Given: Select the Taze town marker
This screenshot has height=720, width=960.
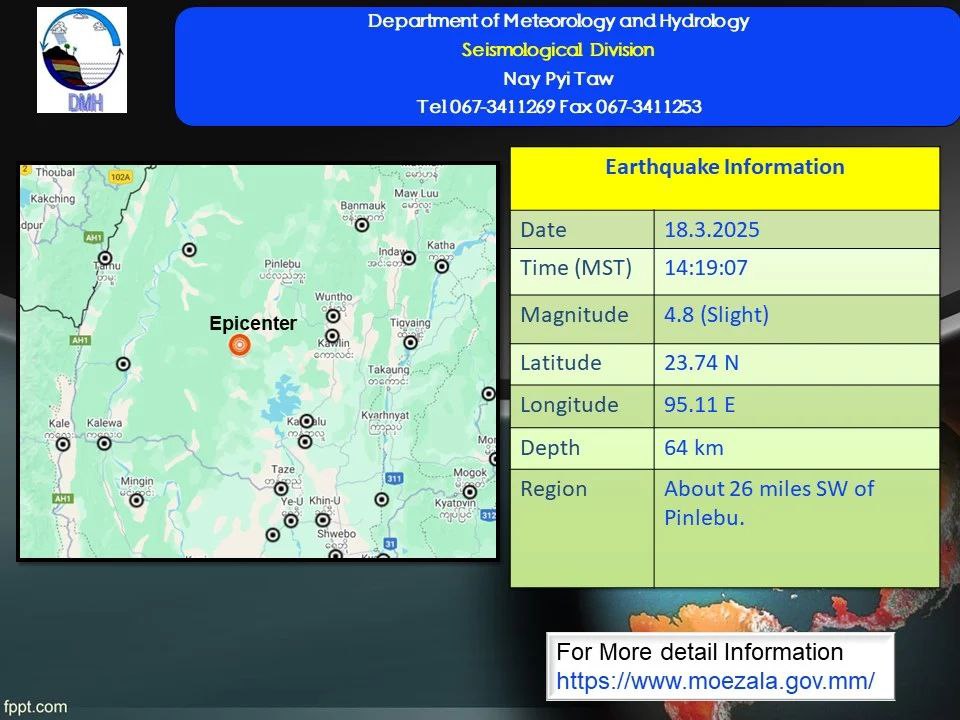Looking at the screenshot, I should pyautogui.click(x=281, y=489).
